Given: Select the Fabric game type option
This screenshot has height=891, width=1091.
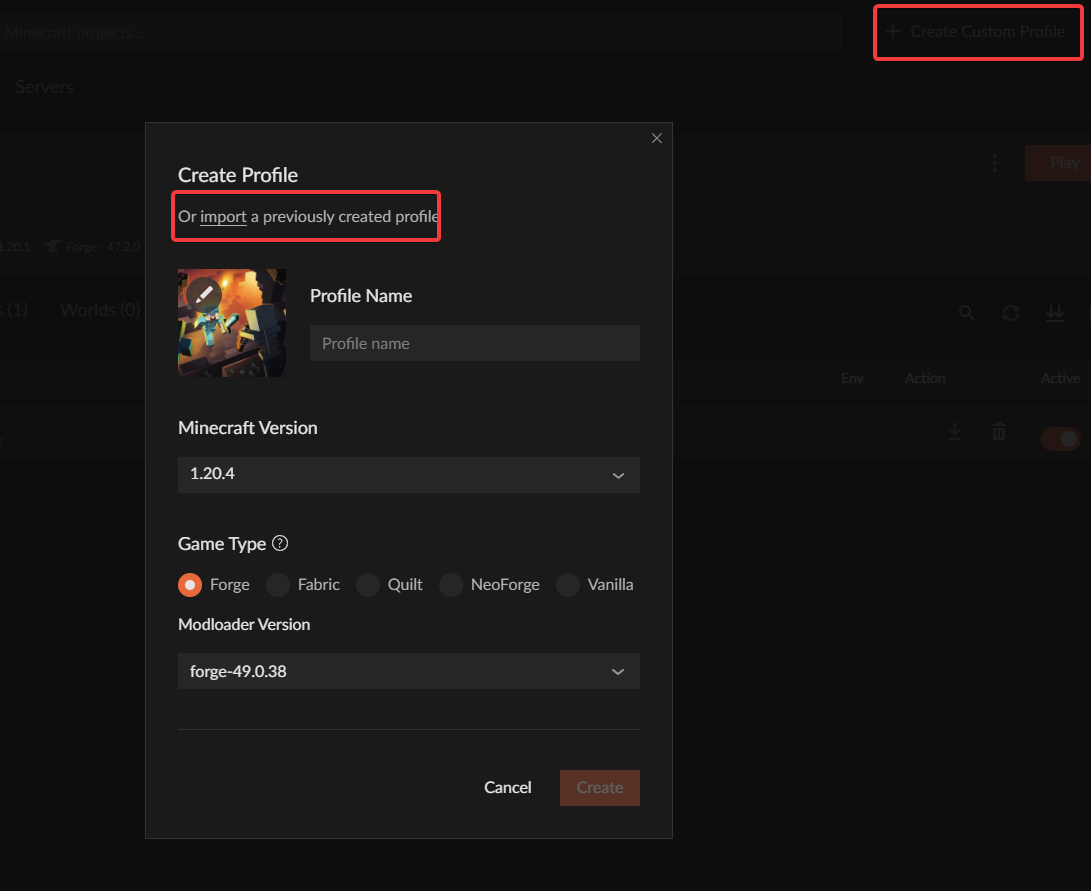Looking at the screenshot, I should click(x=278, y=585).
